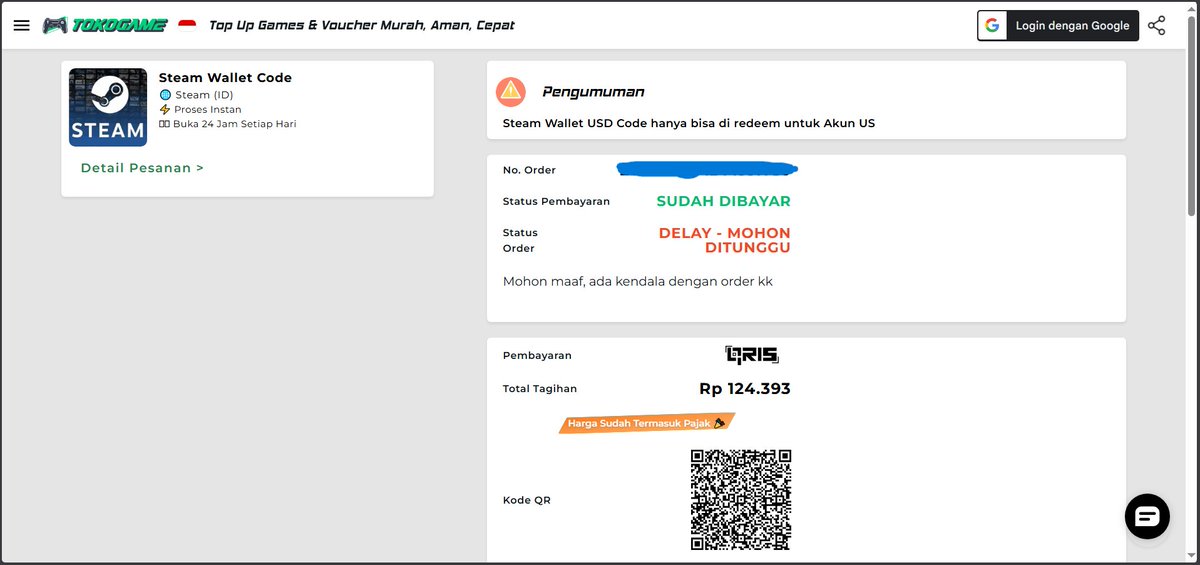This screenshot has height=565, width=1200.
Task: Click the Pengumuman heading
Action: (x=593, y=91)
